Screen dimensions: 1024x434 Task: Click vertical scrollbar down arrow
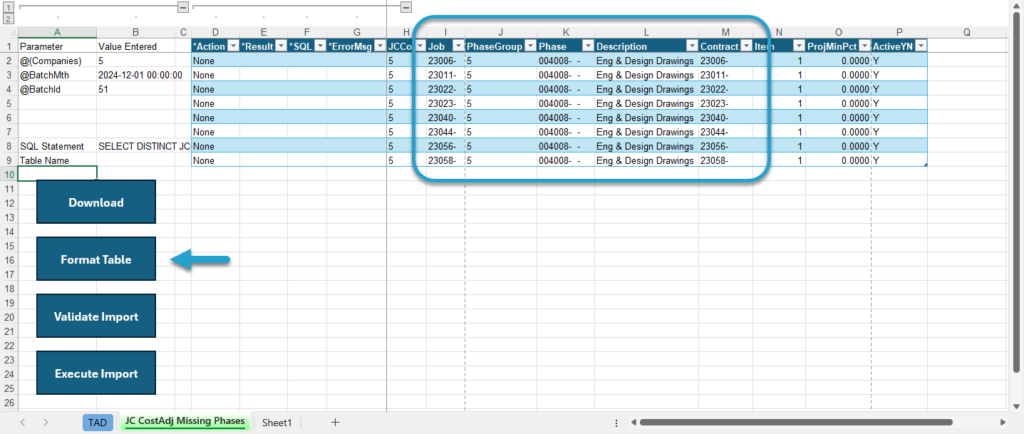point(1016,405)
